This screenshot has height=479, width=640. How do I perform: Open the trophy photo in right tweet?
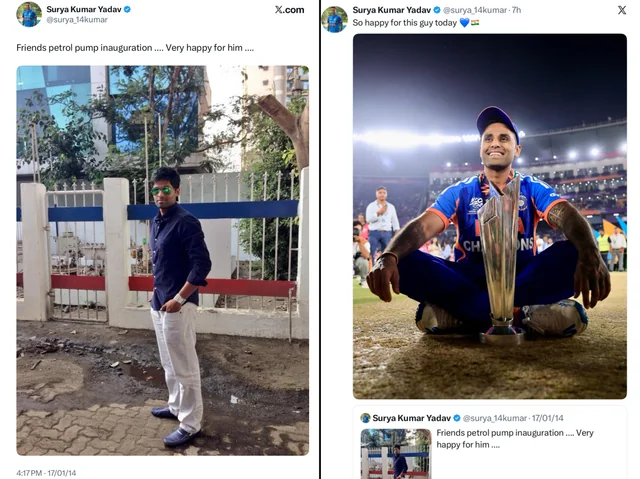pos(489,216)
